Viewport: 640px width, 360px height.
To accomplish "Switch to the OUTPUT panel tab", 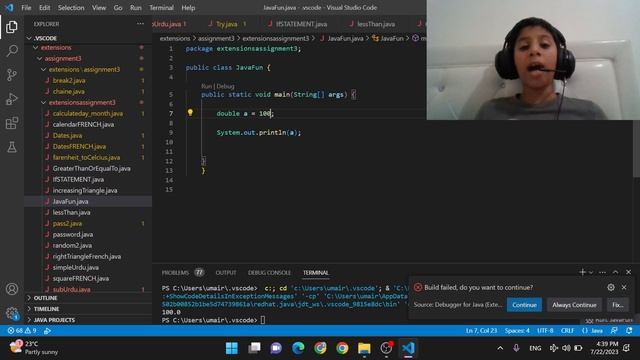I will point(226,273).
